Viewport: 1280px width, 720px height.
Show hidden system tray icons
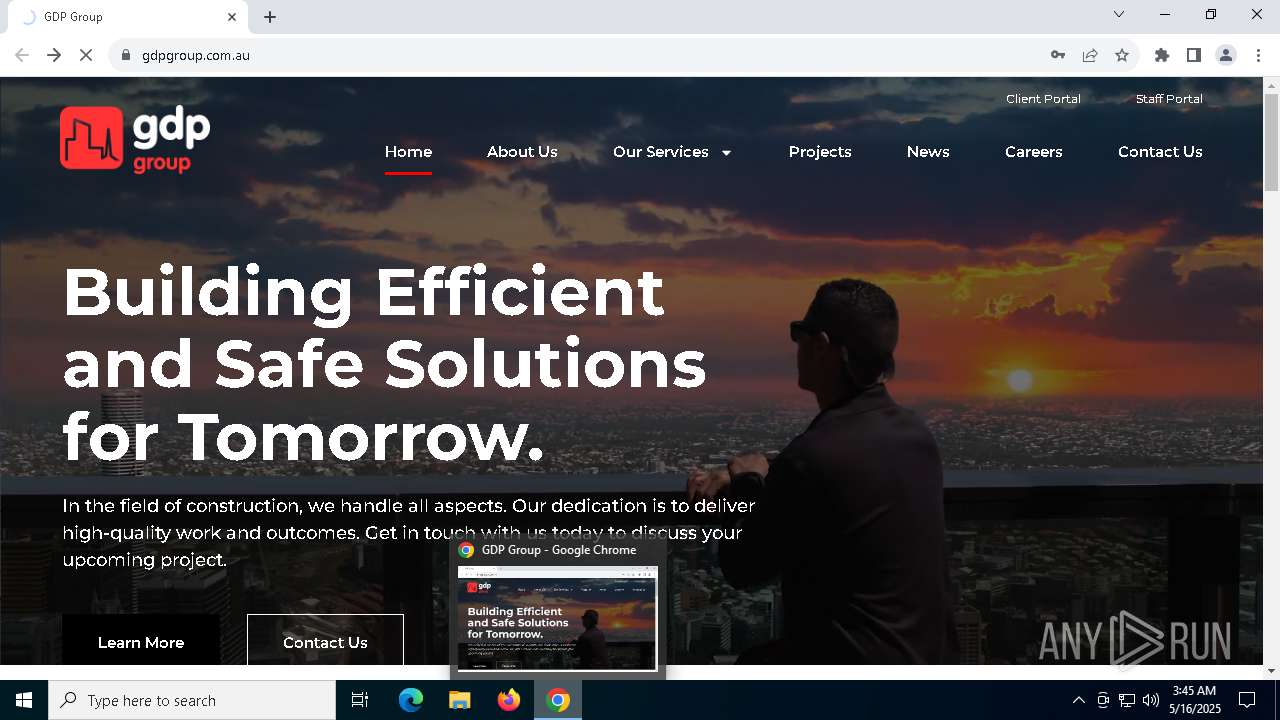click(x=1079, y=700)
